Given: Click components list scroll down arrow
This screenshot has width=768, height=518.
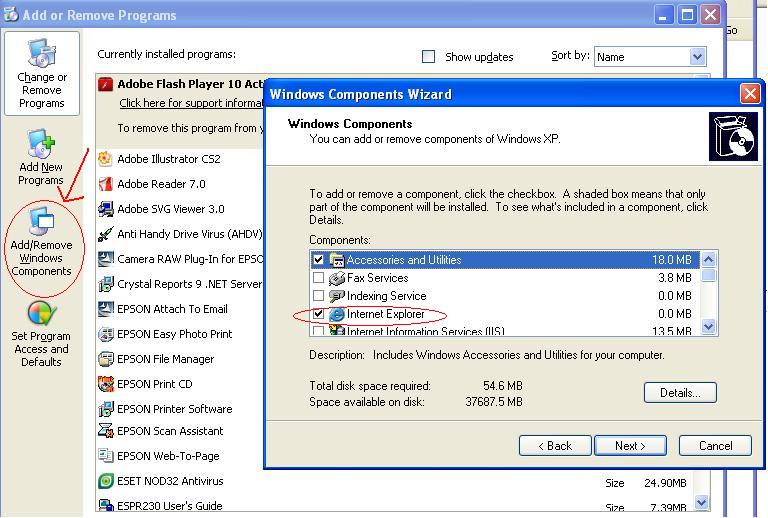Looking at the screenshot, I should coord(709,326).
